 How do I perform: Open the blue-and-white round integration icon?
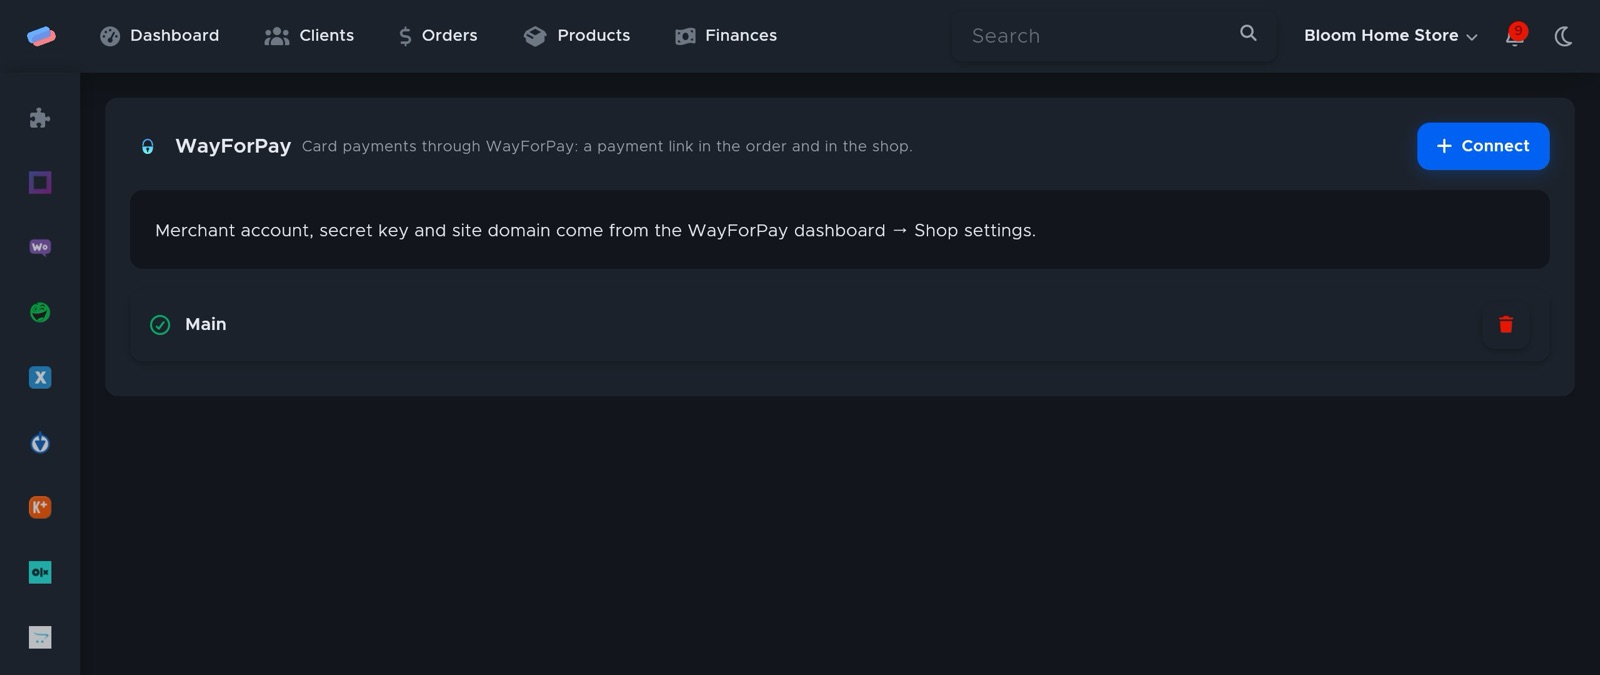pyautogui.click(x=40, y=442)
